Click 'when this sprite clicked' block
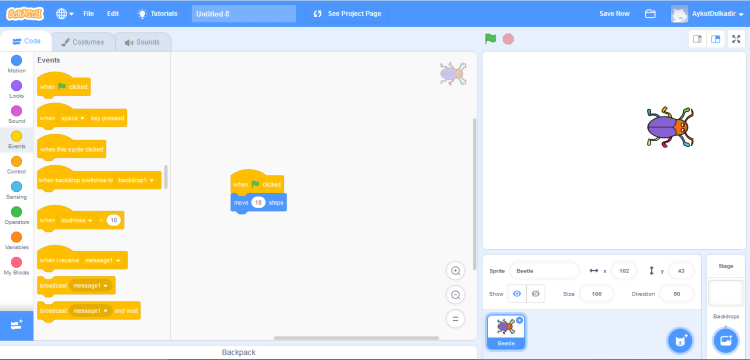Viewport: 750px width, 360px height. (x=71, y=148)
